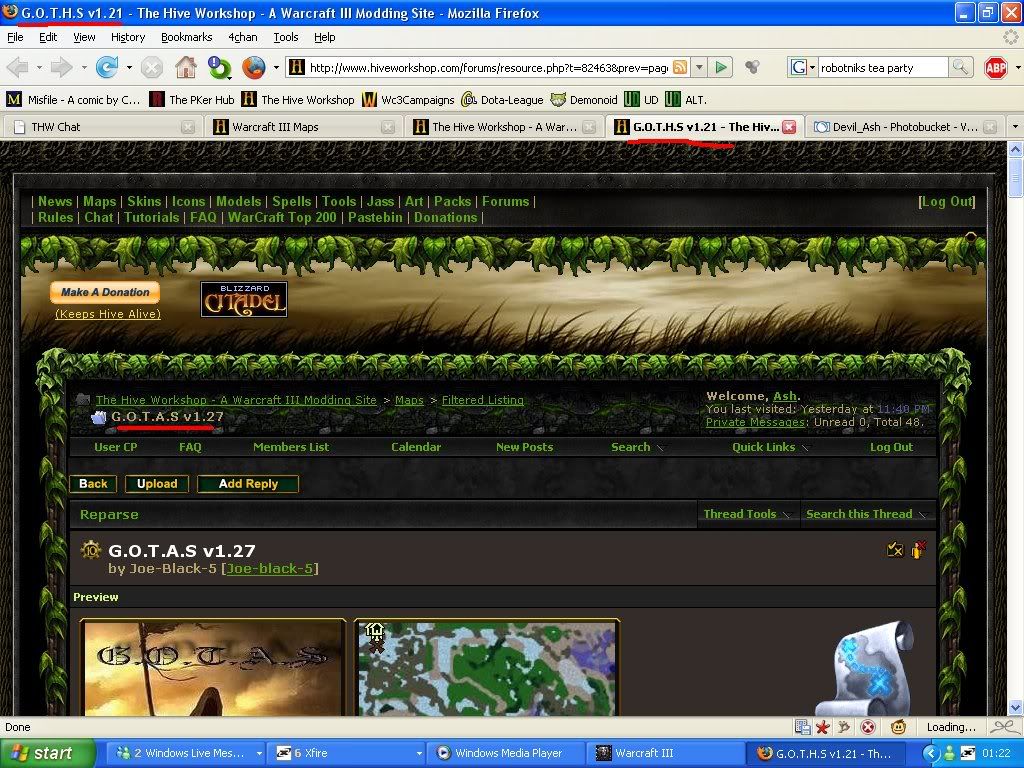The height and width of the screenshot is (768, 1024).
Task: Open Xfire group in the taskbar
Action: tap(347, 753)
